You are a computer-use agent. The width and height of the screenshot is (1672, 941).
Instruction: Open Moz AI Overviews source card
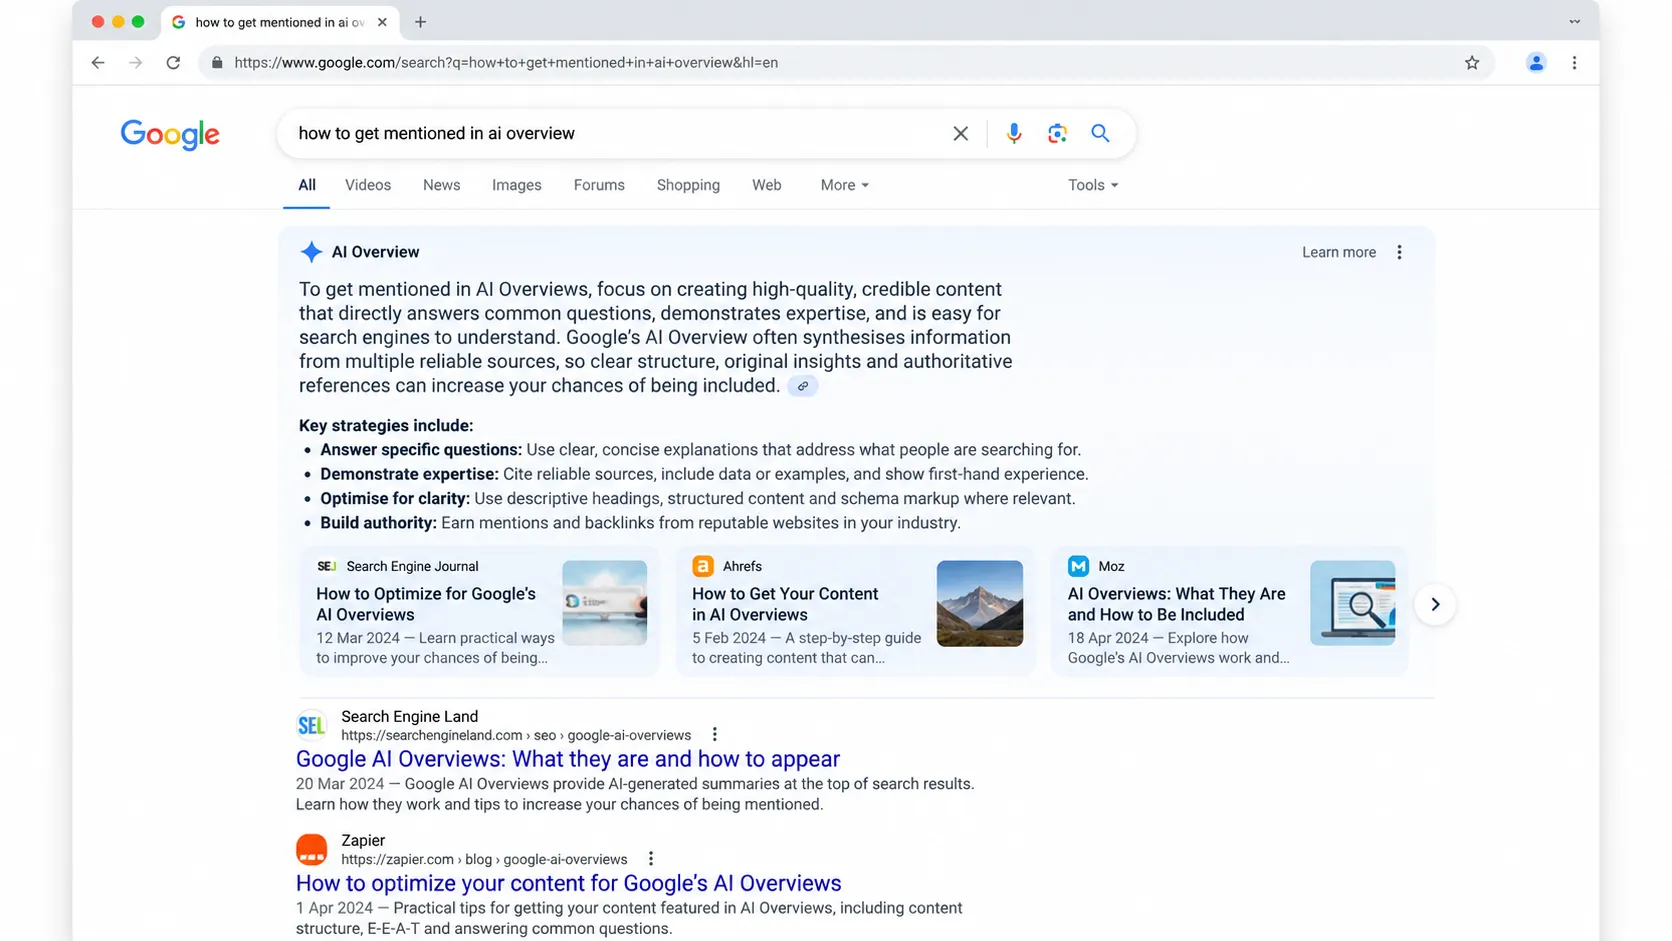click(1230, 611)
